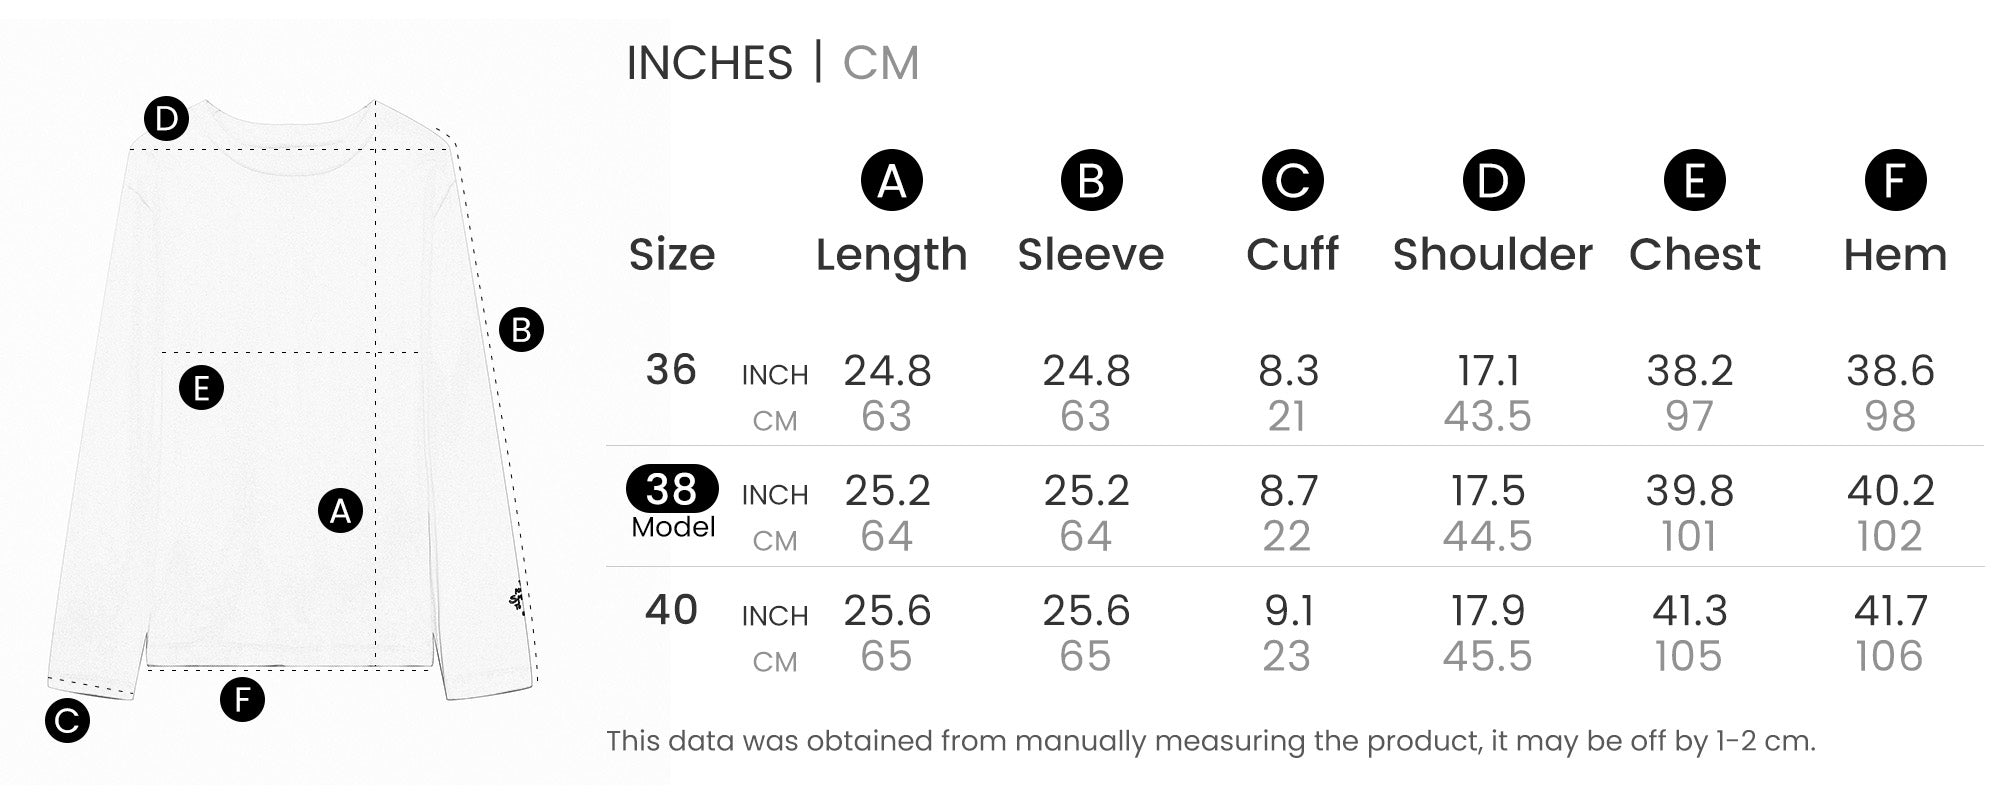Switch units to INCHES
This screenshot has height=806, width=2000.
(x=709, y=63)
